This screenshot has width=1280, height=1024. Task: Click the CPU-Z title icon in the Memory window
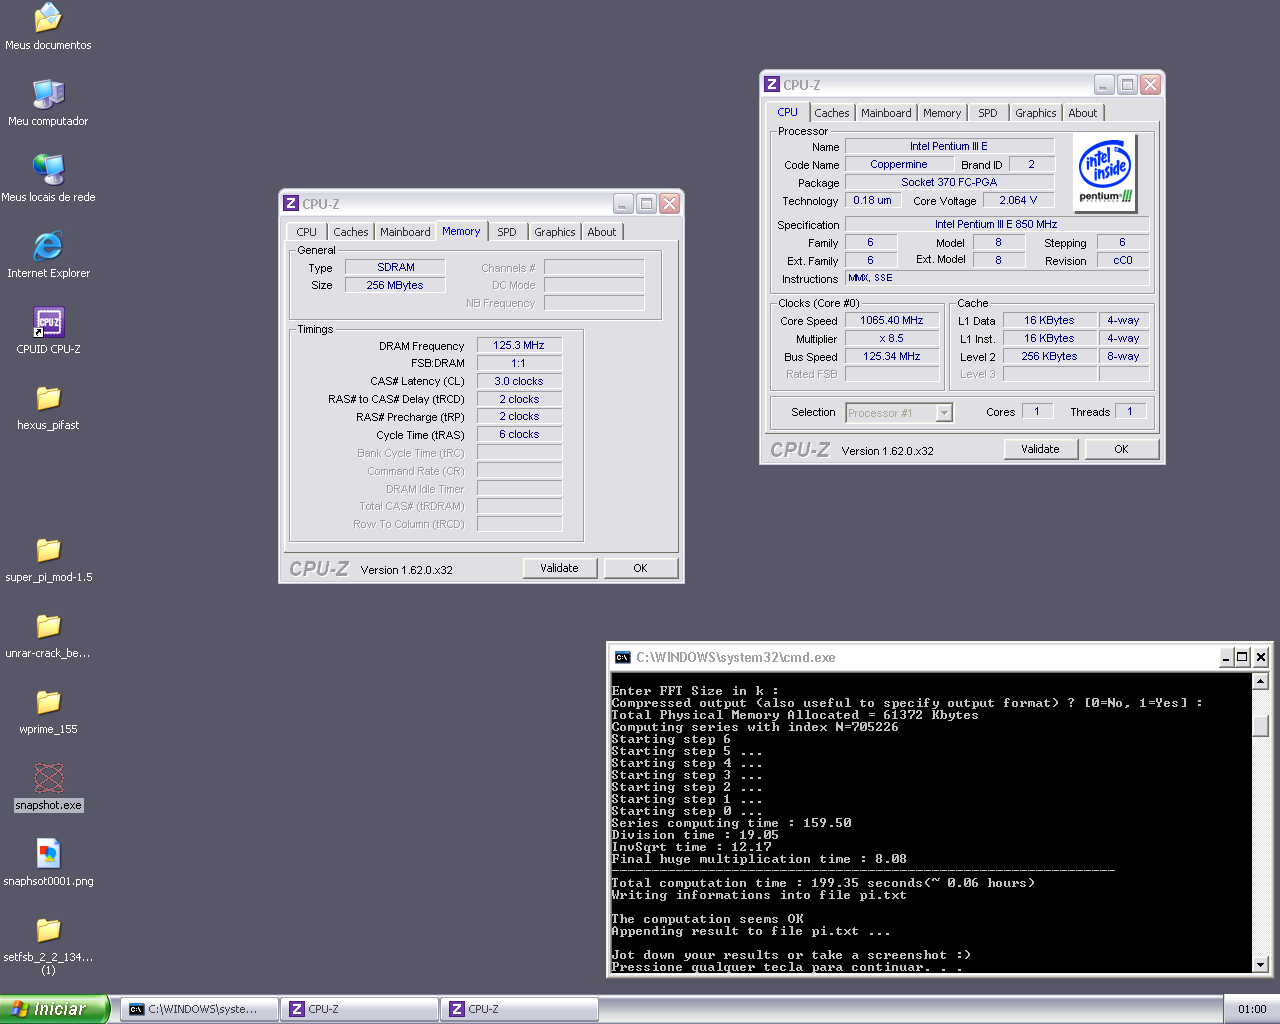pyautogui.click(x=291, y=203)
